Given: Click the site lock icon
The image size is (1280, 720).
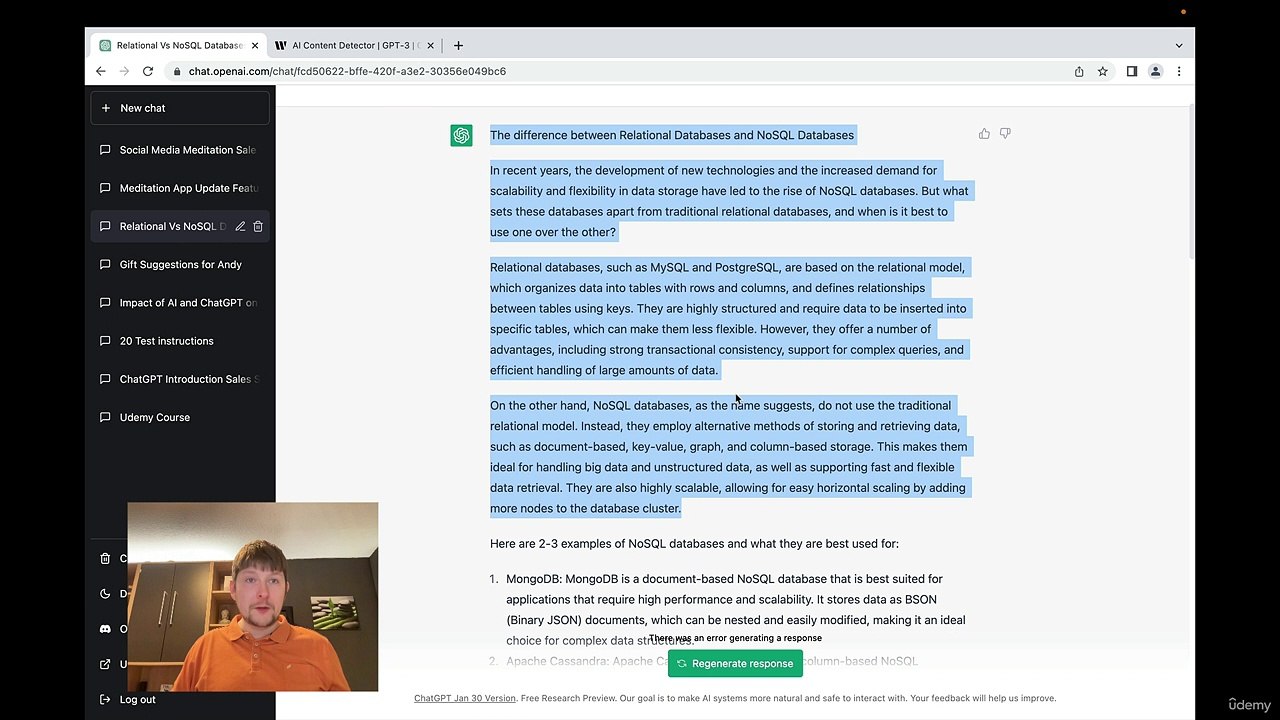Looking at the screenshot, I should (x=177, y=71).
